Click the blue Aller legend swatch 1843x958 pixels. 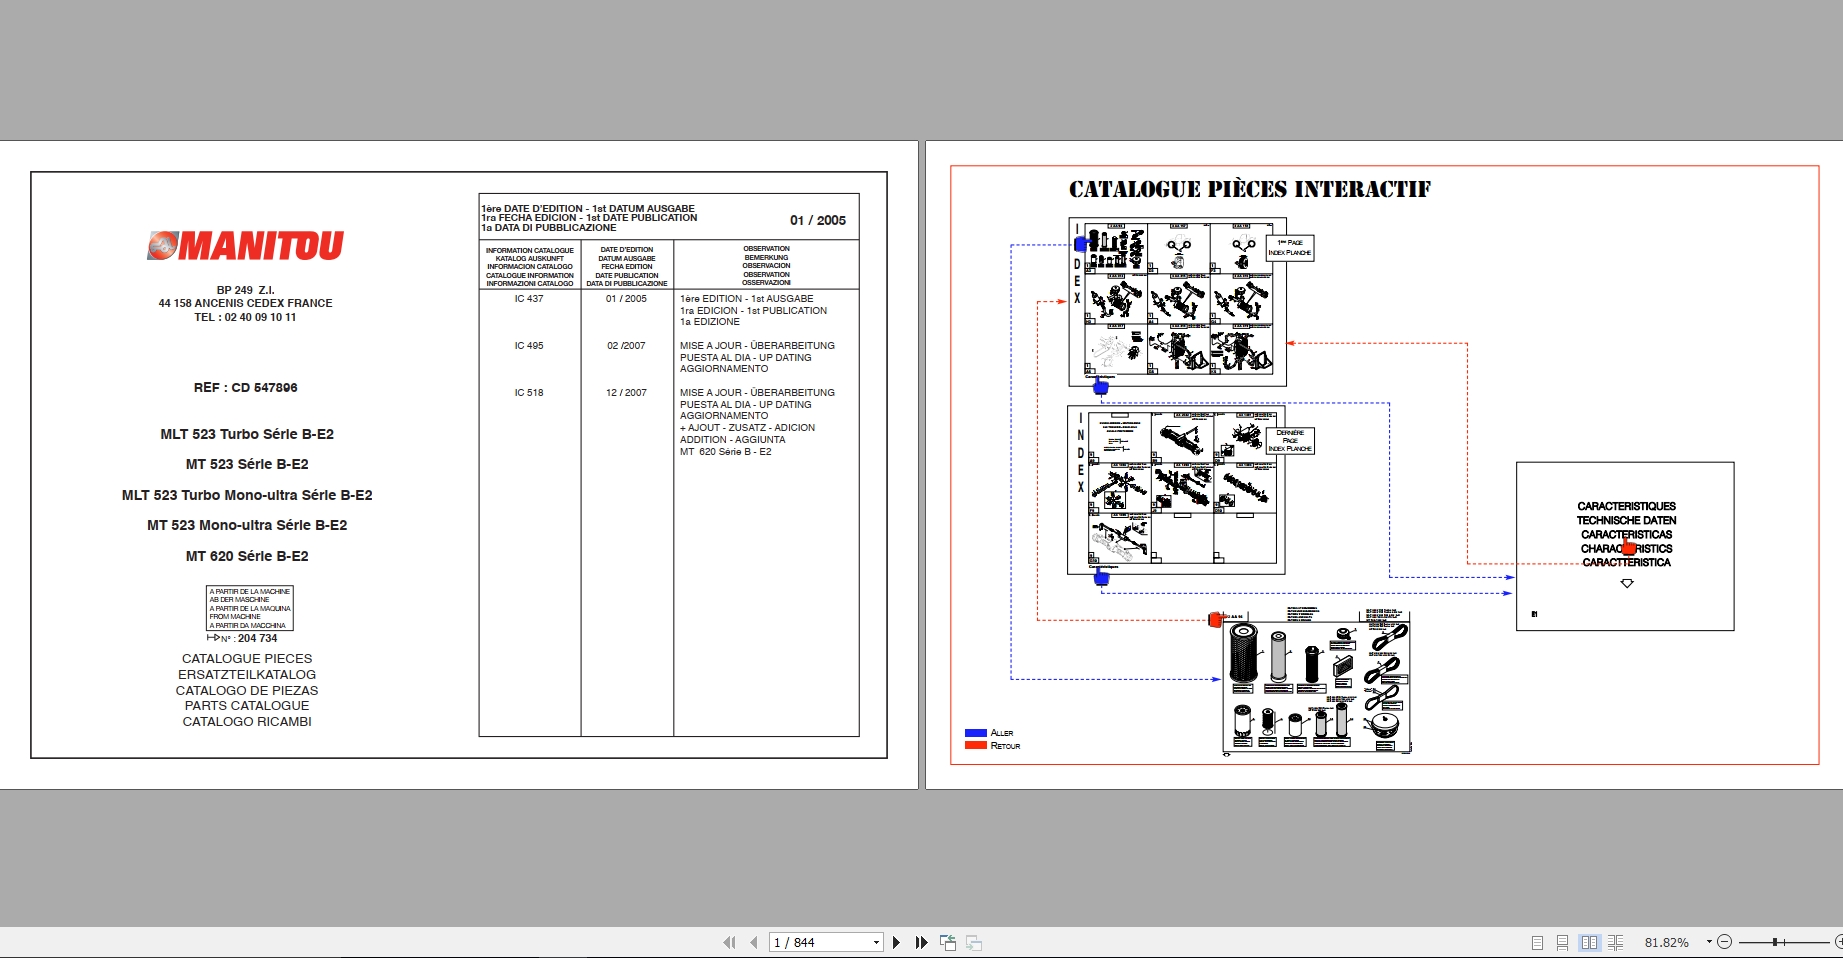point(976,733)
